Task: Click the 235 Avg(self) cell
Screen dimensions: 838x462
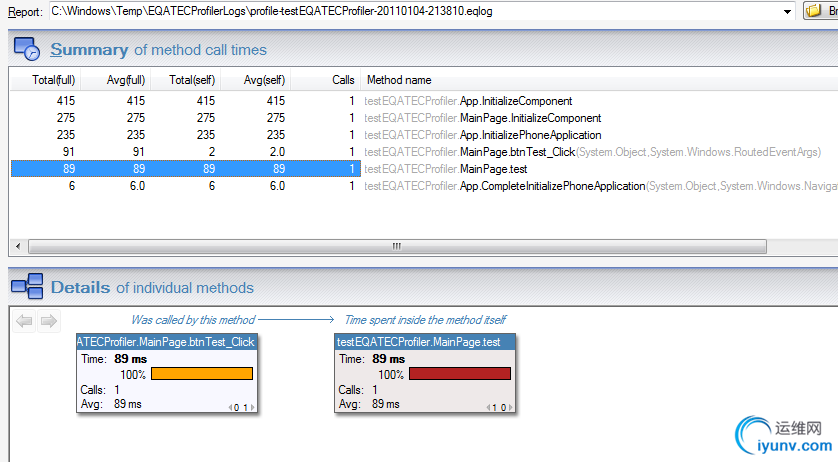Action: pos(276,135)
